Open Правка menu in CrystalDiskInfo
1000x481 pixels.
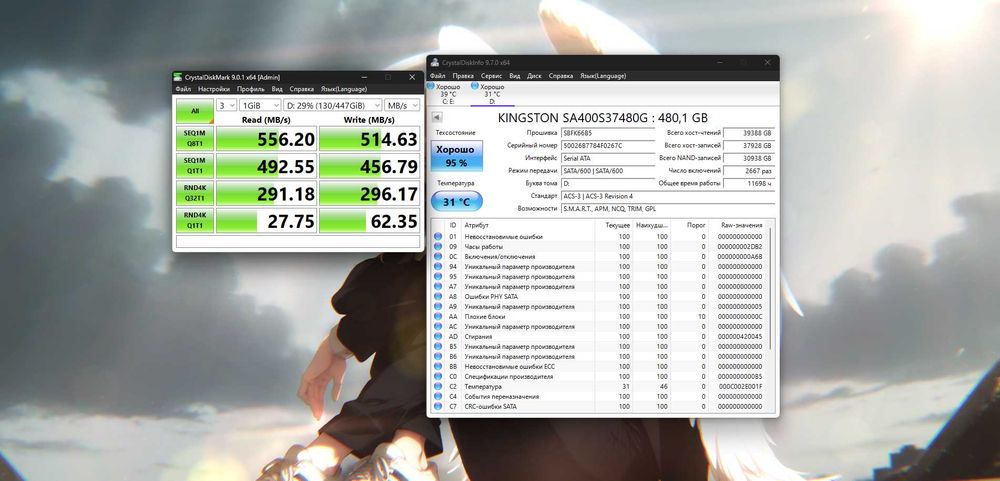(x=463, y=76)
